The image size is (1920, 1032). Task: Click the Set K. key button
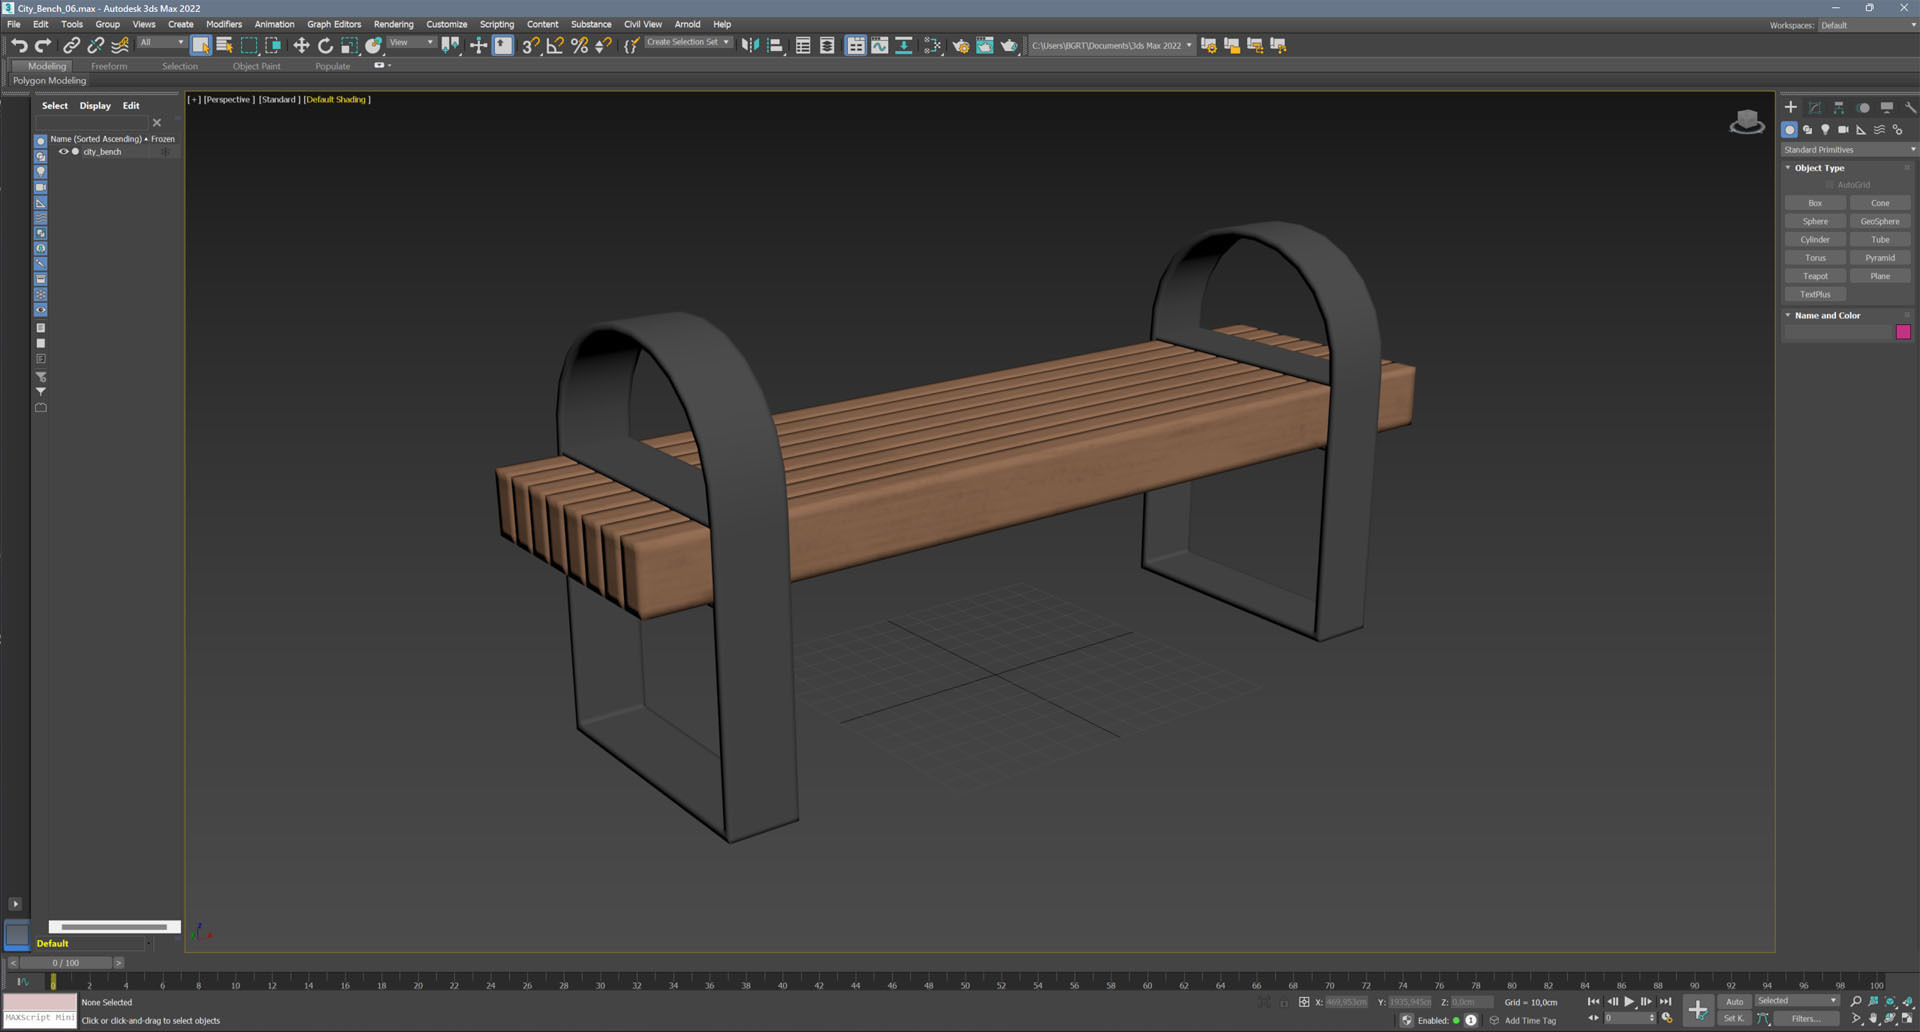coord(1734,1019)
